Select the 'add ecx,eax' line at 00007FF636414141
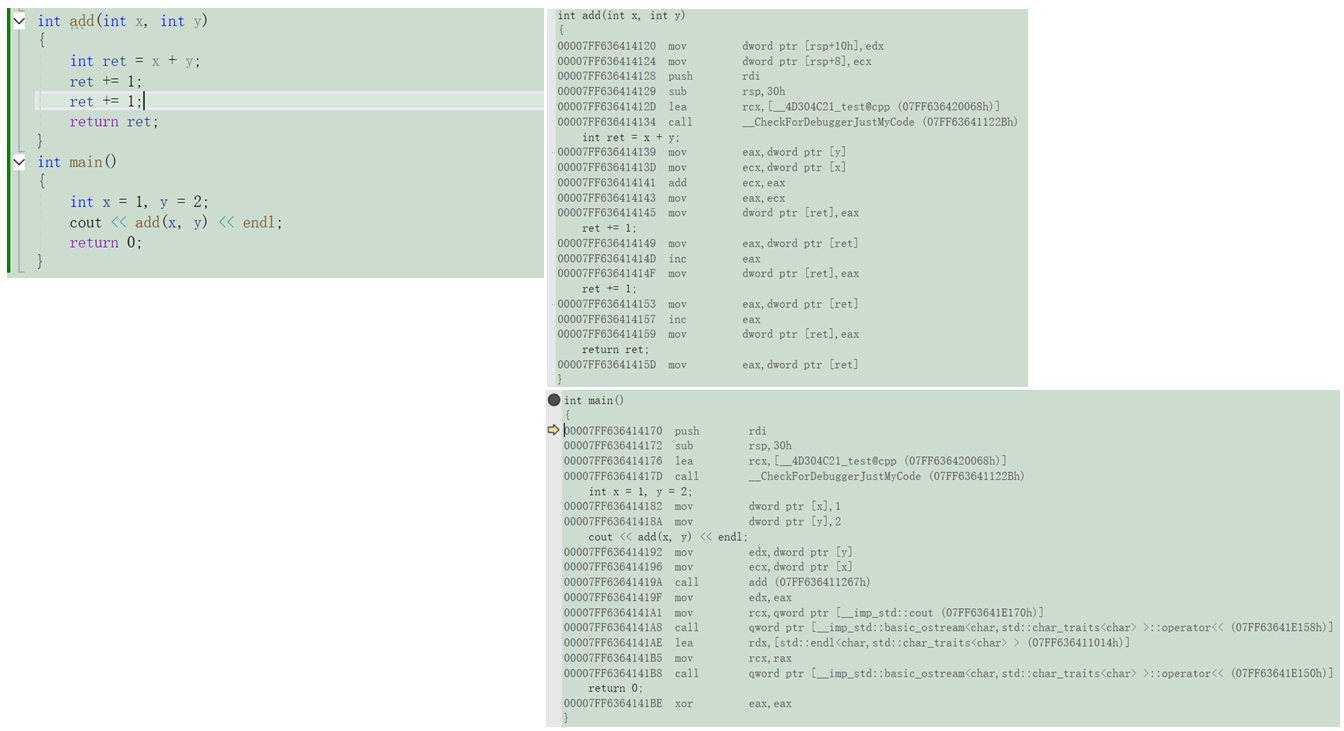 [671, 183]
